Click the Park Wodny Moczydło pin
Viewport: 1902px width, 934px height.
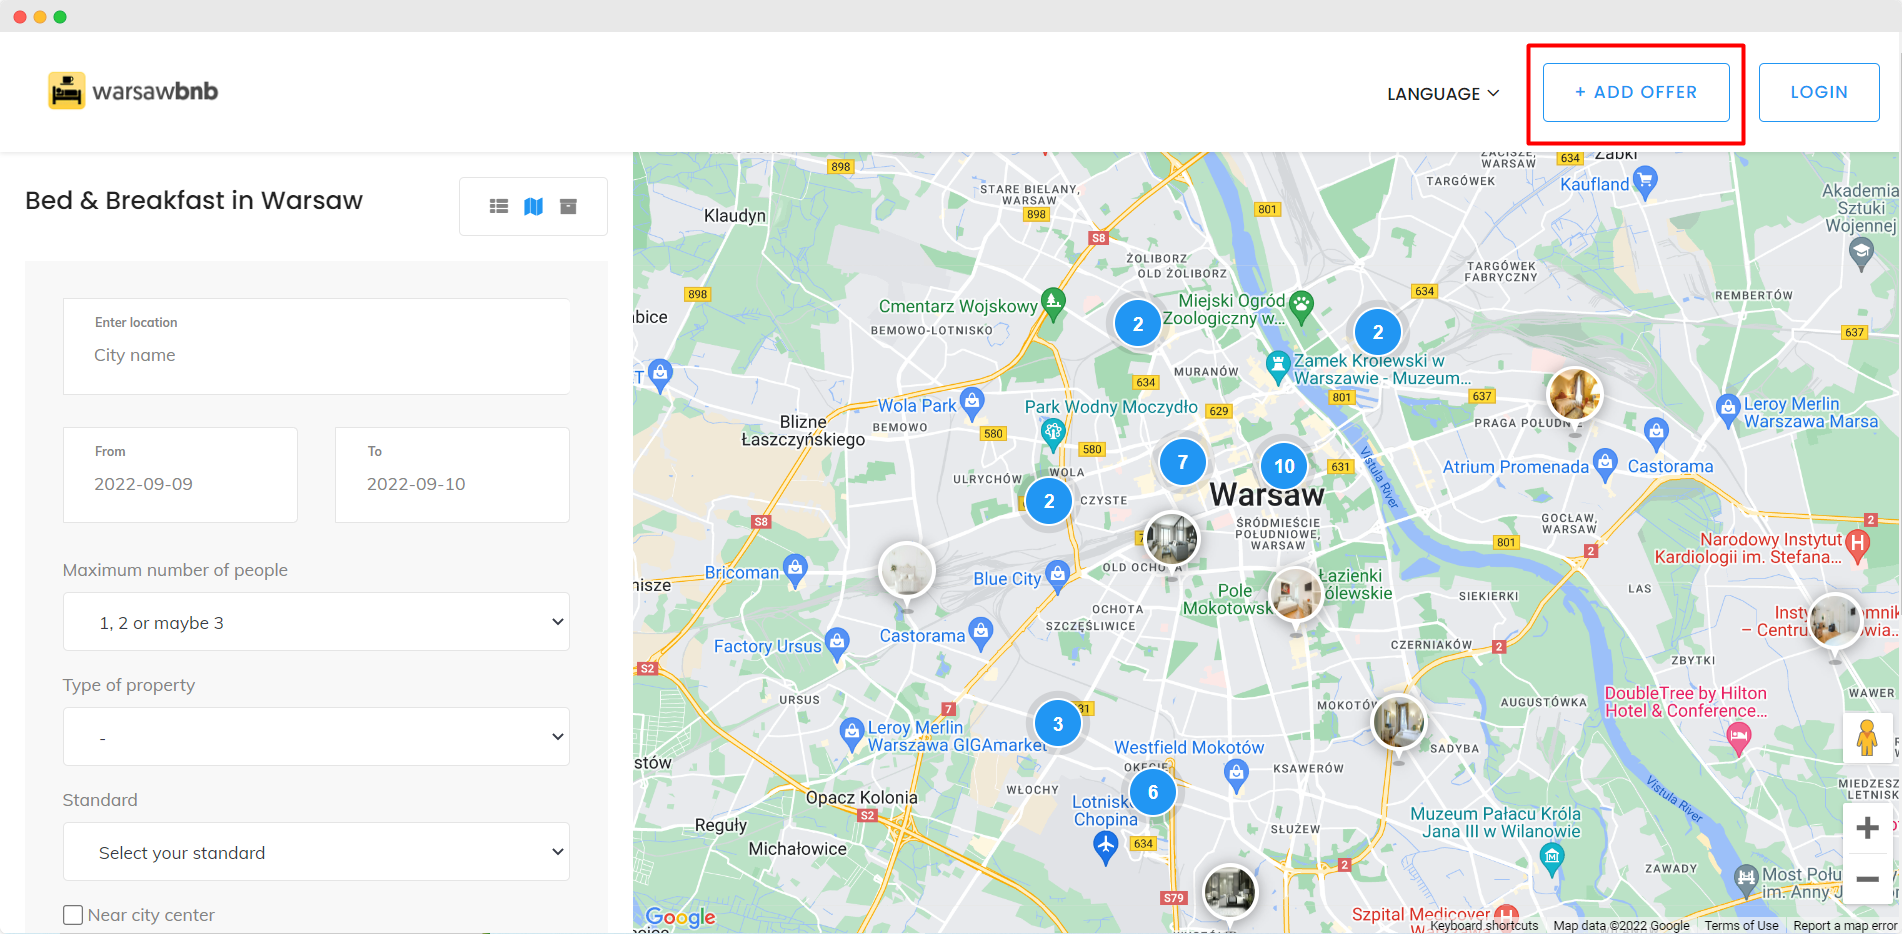pyautogui.click(x=1053, y=433)
